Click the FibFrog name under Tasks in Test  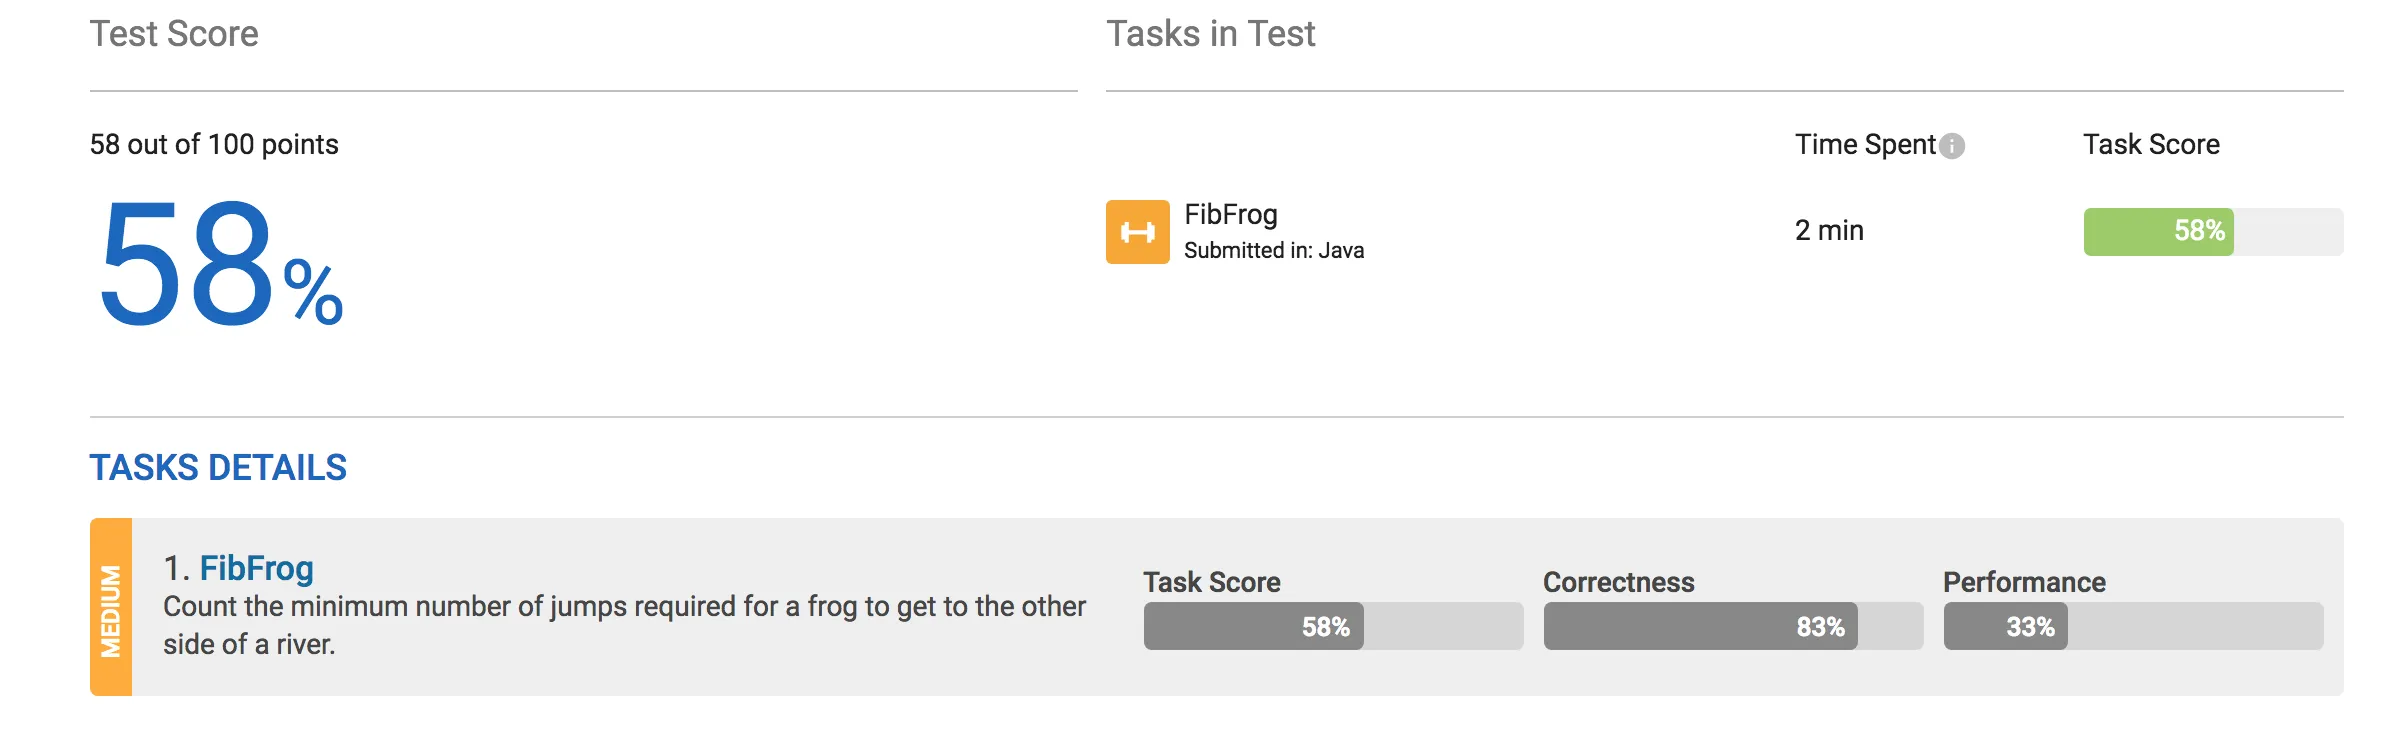click(1230, 215)
